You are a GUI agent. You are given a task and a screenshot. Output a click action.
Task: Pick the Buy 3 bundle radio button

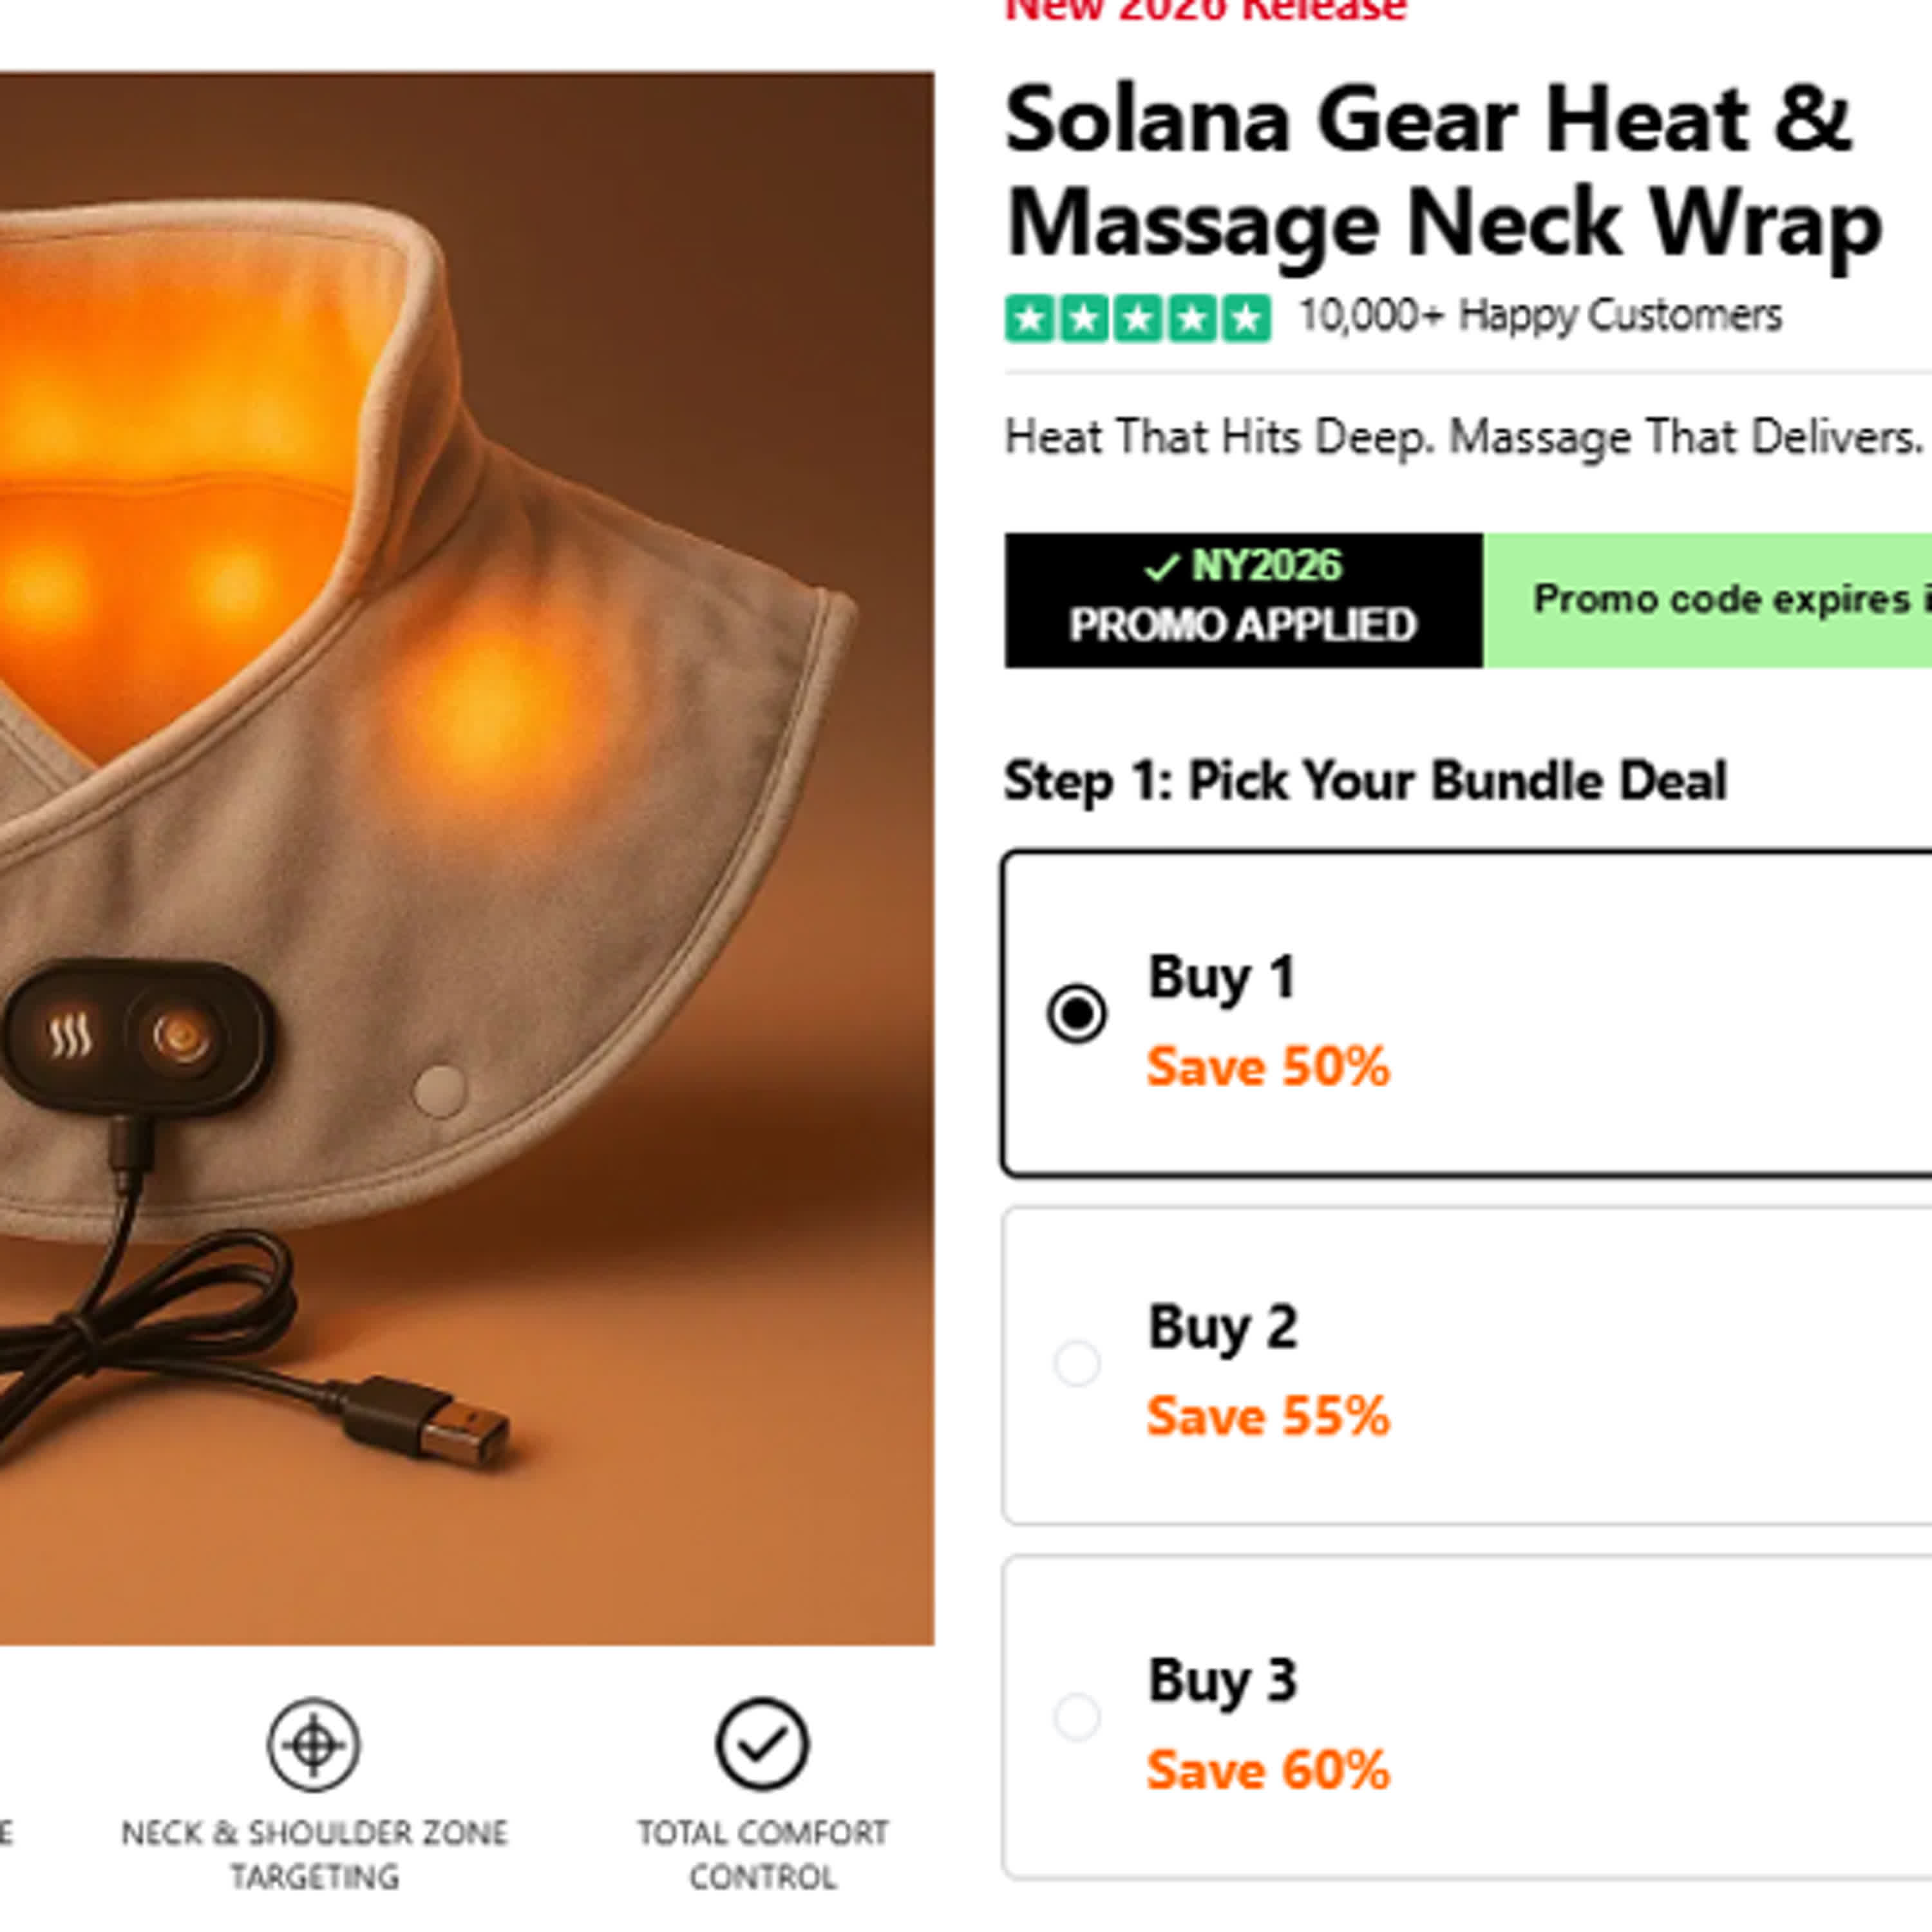pos(1077,1716)
